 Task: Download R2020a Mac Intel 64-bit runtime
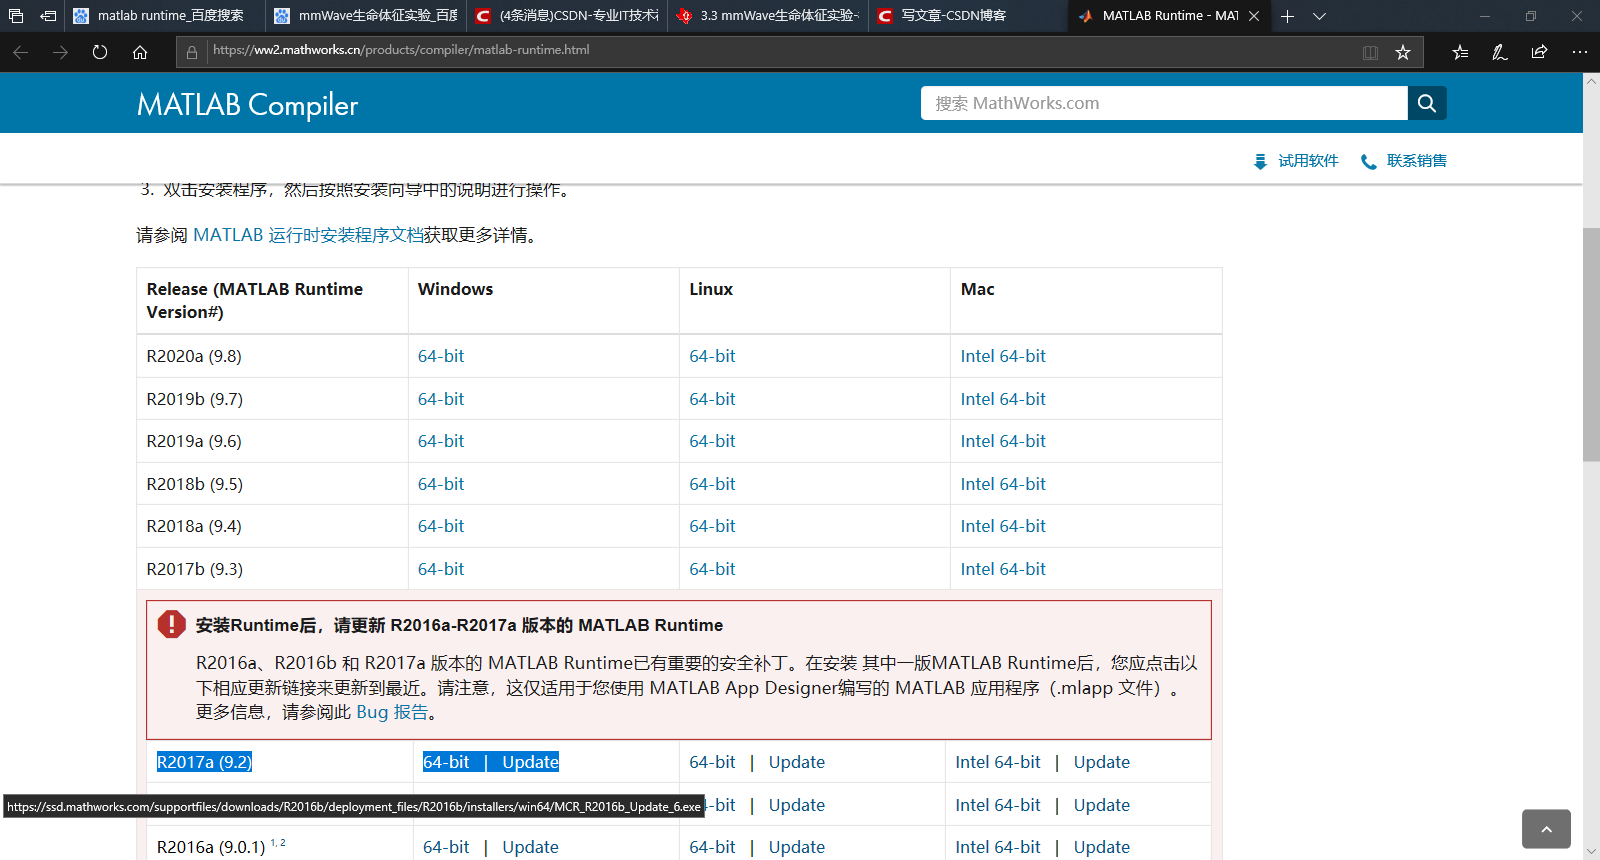pyautogui.click(x=1003, y=356)
